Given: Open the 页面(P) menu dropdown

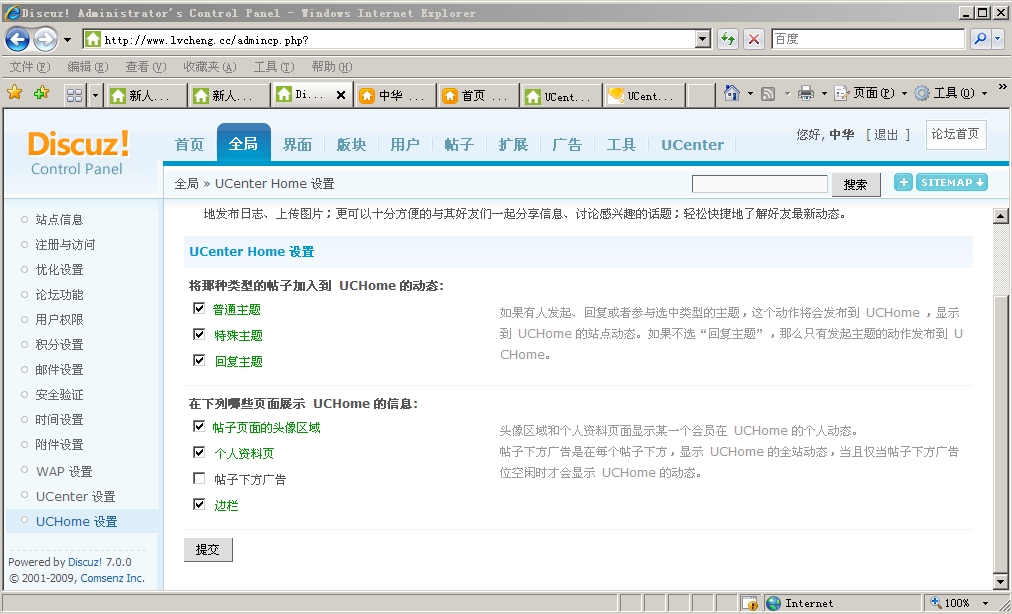Looking at the screenshot, I should [x=871, y=94].
